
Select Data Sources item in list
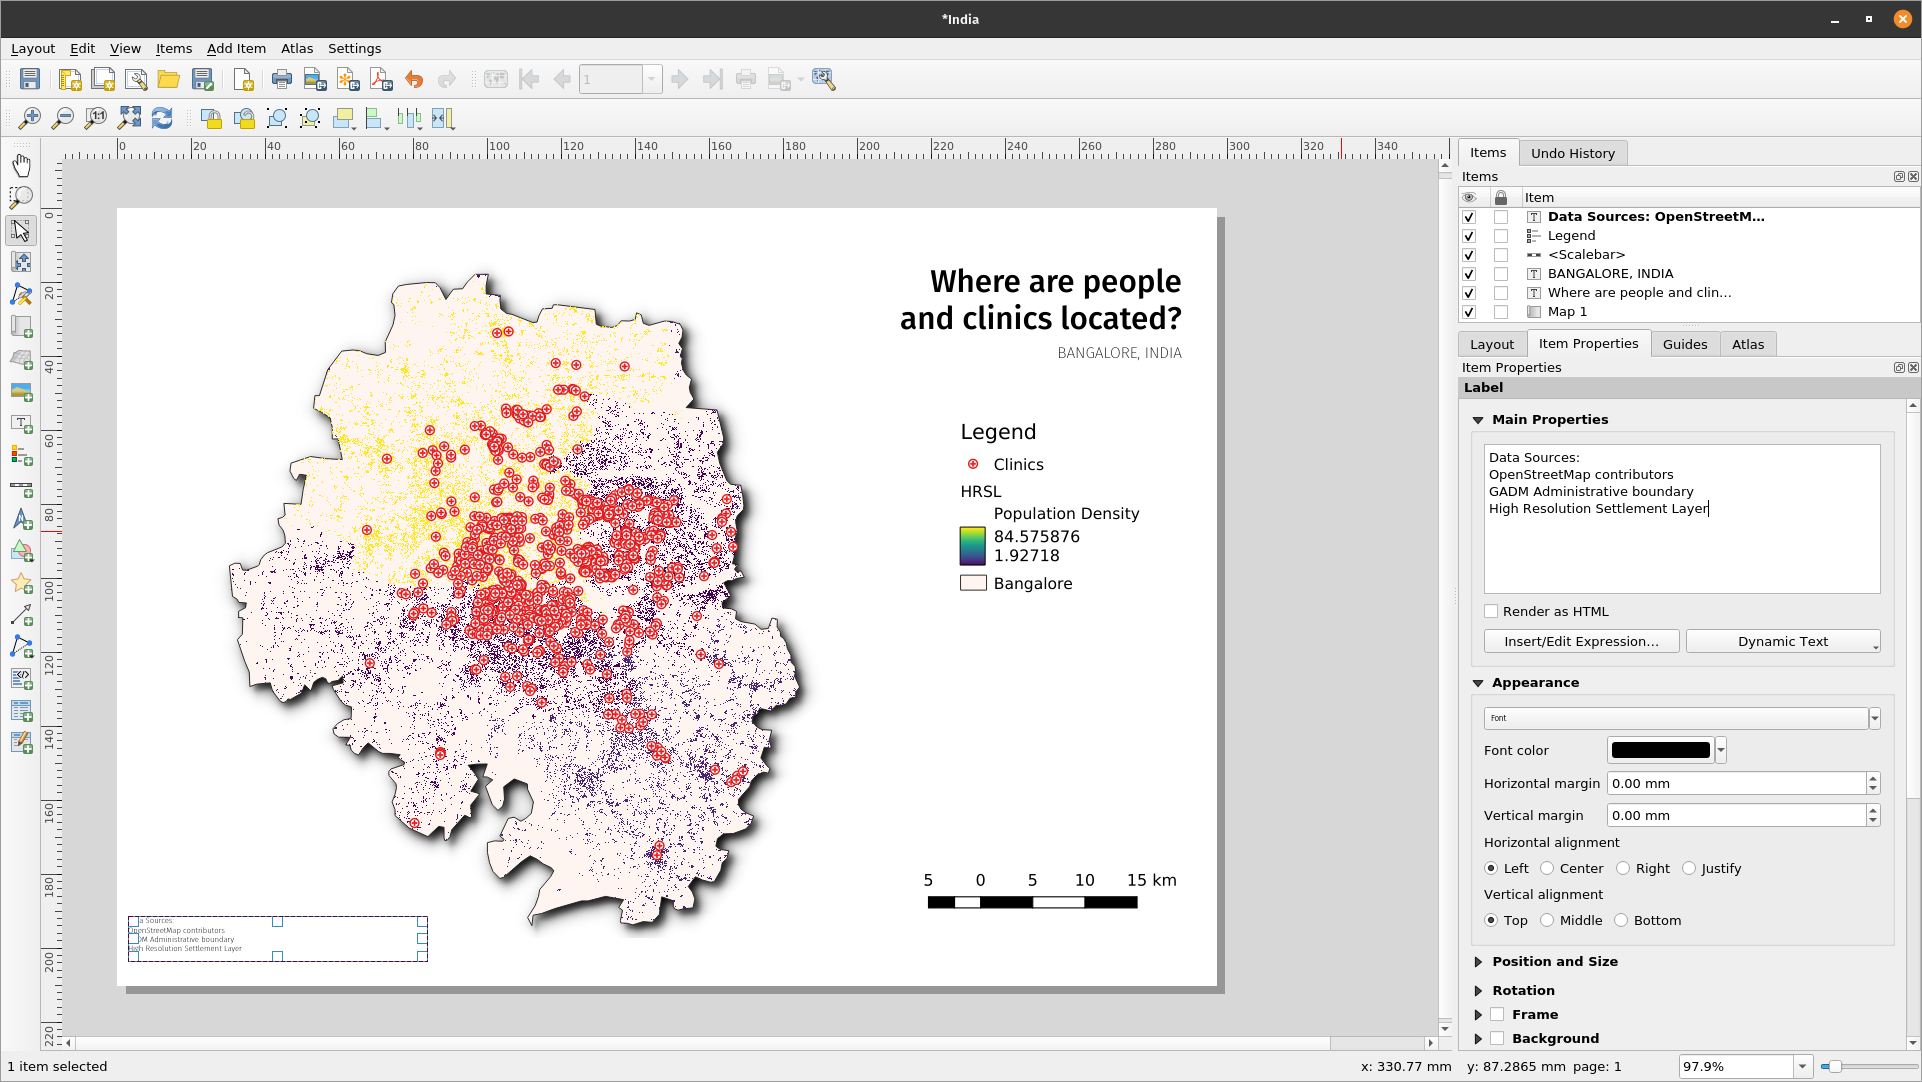(1656, 217)
